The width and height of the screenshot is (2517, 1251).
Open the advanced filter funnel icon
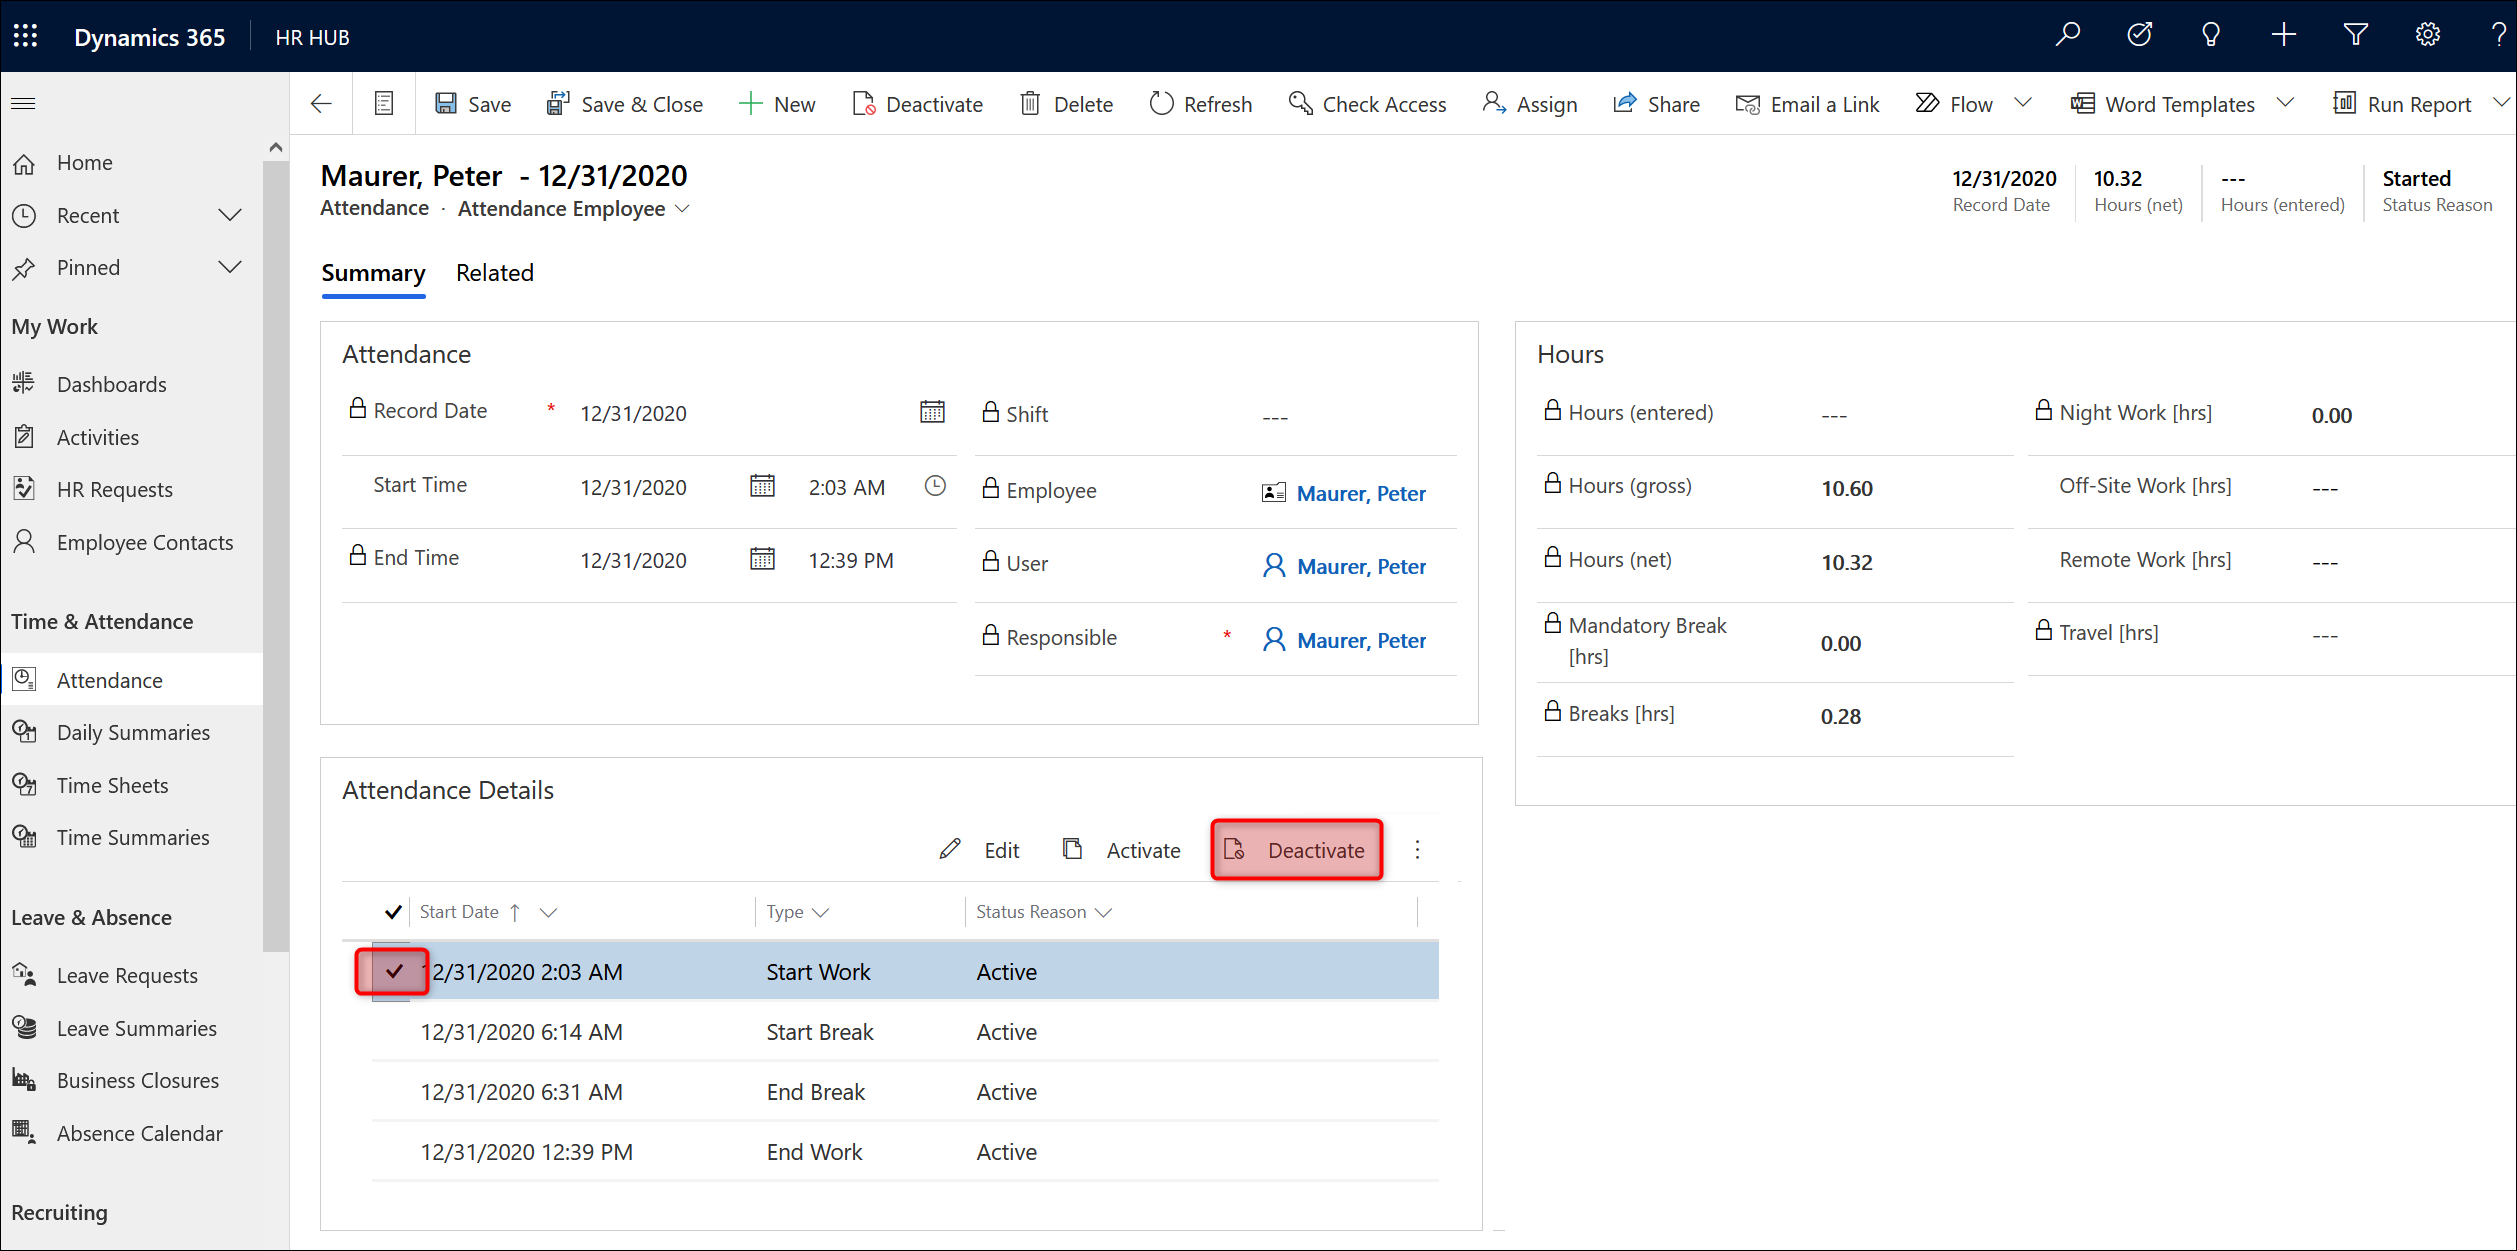(2355, 36)
